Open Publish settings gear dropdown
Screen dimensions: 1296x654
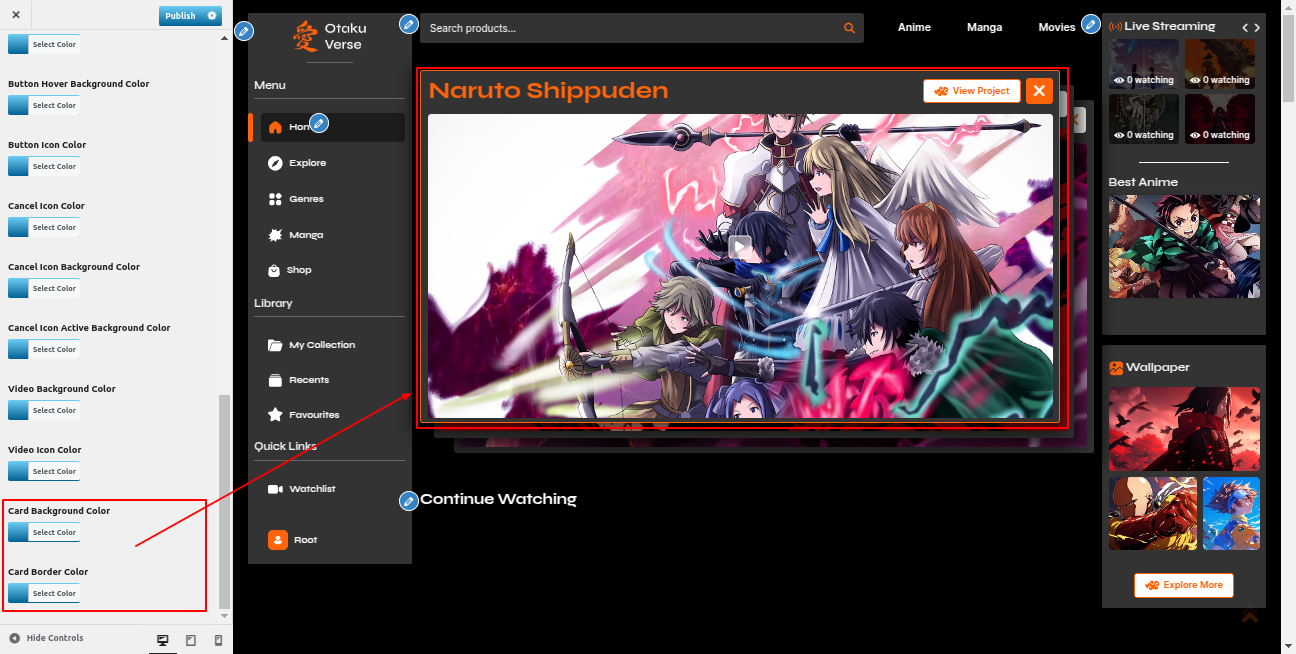click(212, 16)
